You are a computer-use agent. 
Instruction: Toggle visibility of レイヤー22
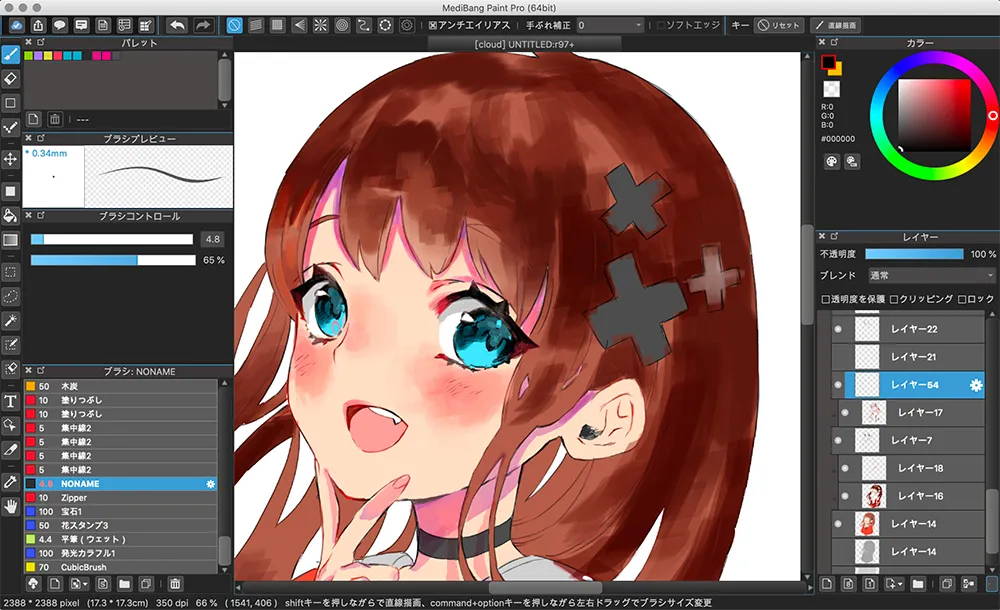(x=838, y=329)
